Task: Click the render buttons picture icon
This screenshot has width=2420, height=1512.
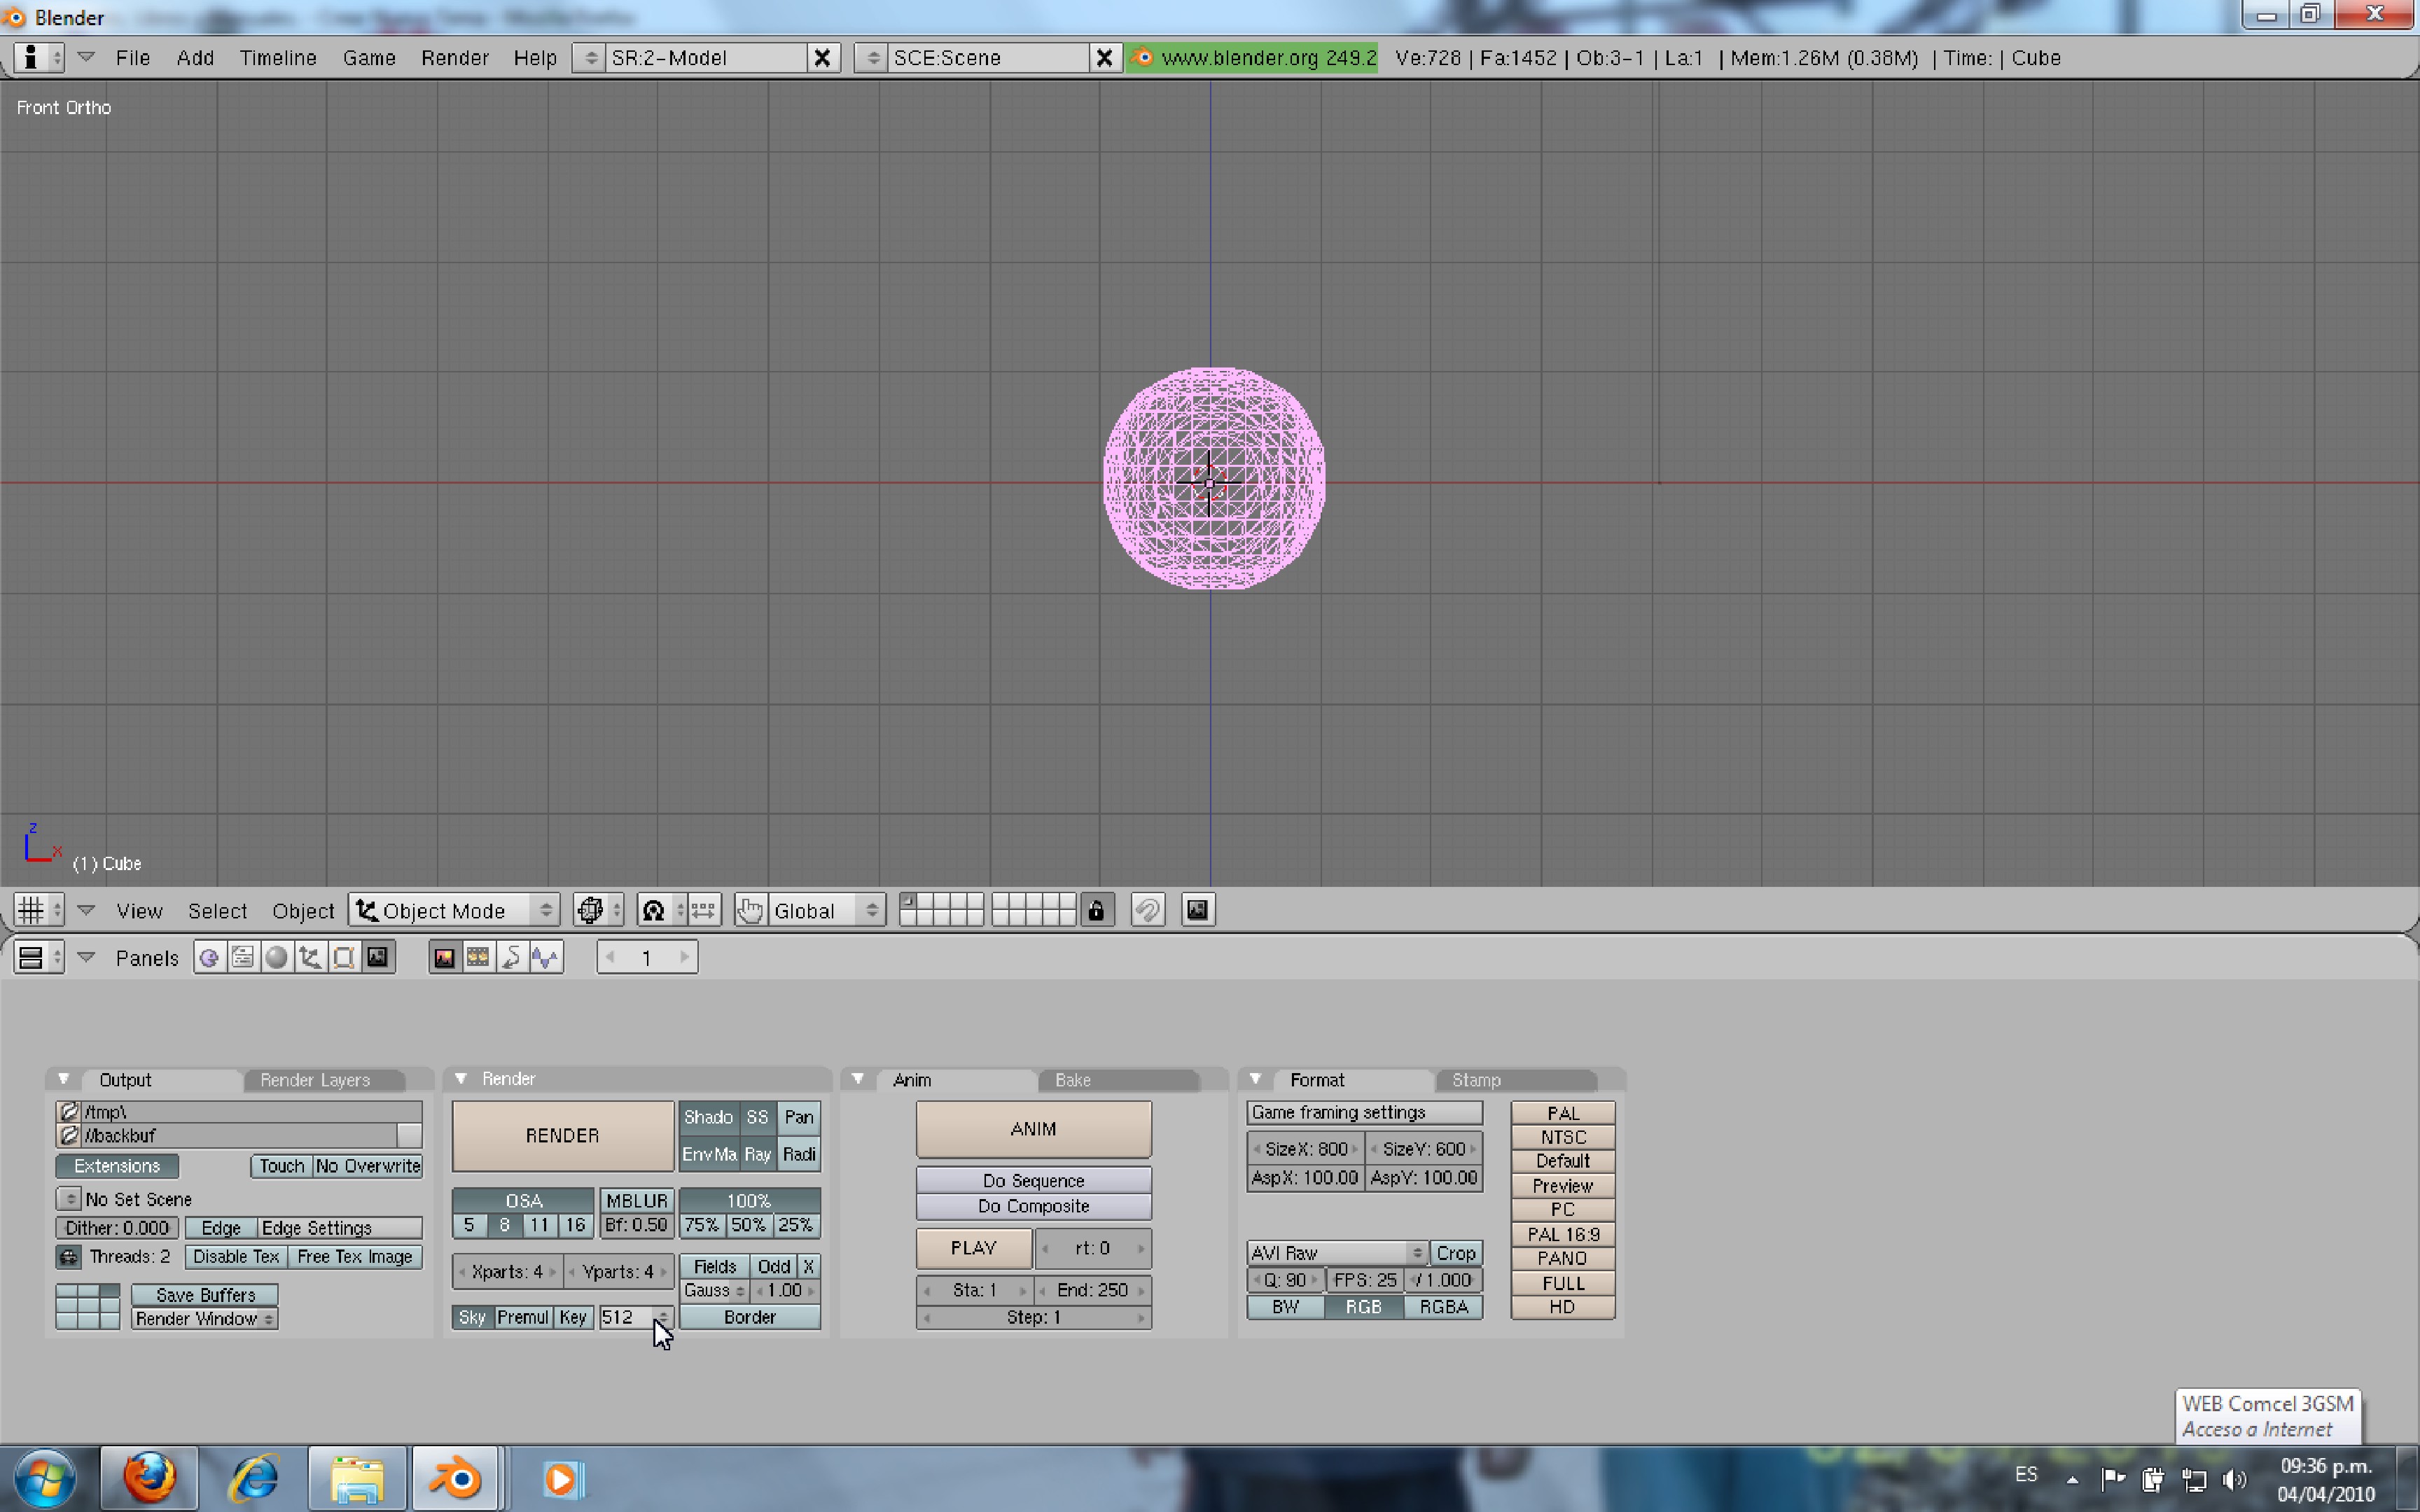Action: 444,958
